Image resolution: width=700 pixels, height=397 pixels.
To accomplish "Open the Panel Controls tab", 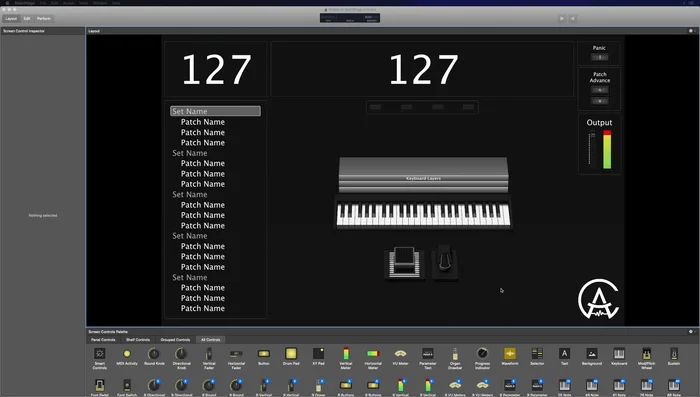I will 103,340.
